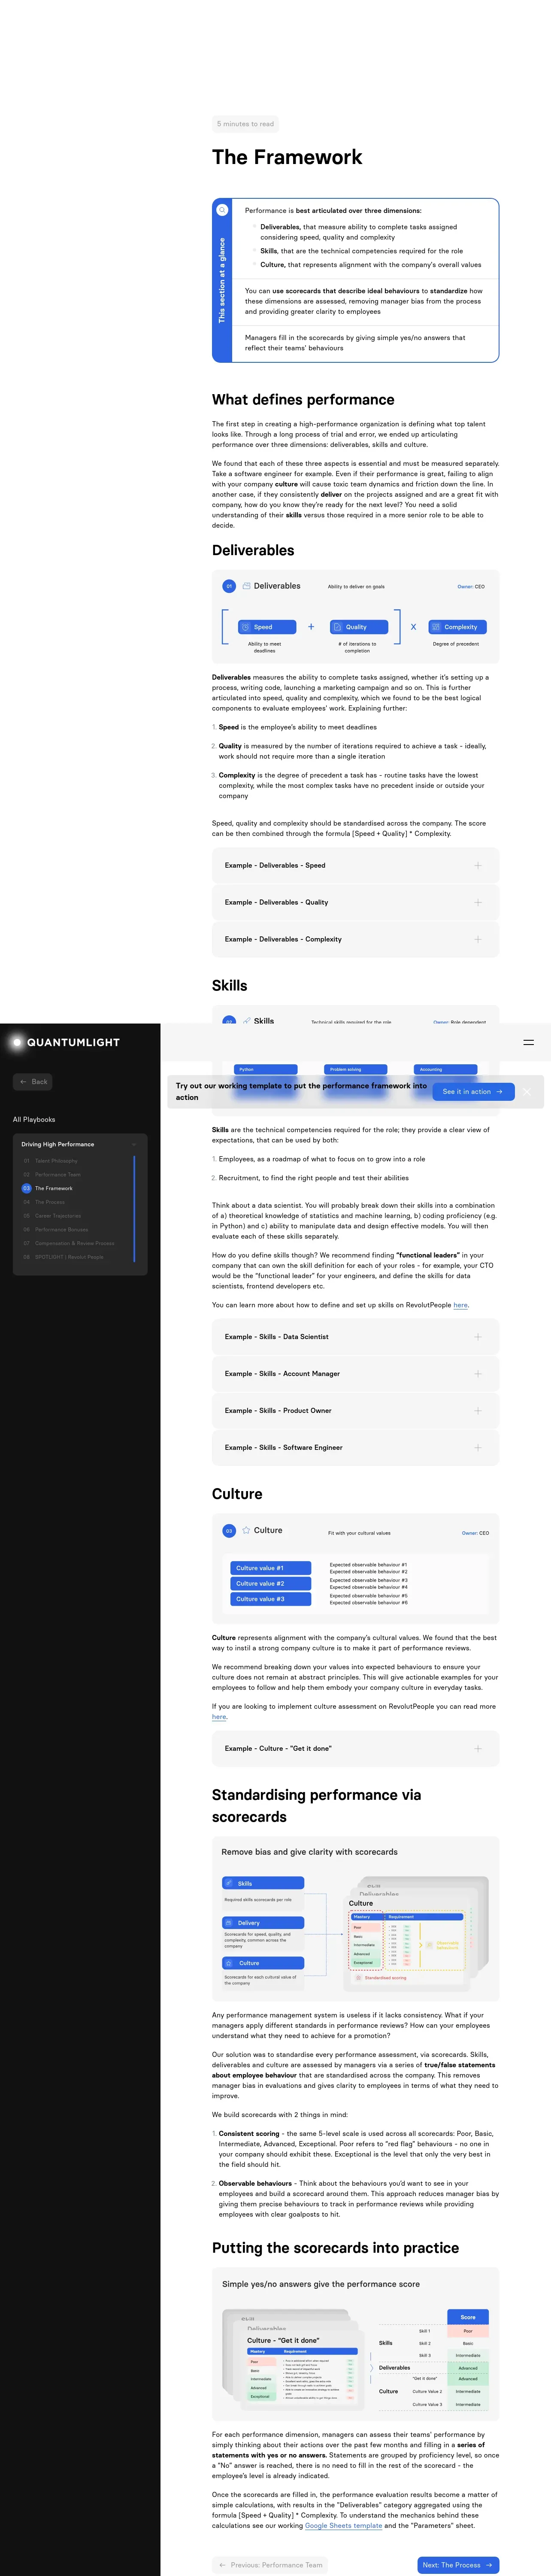Screen dimensions: 551x2576
Task: Expand Example - Skills - Product Owner
Action: 355,1411
